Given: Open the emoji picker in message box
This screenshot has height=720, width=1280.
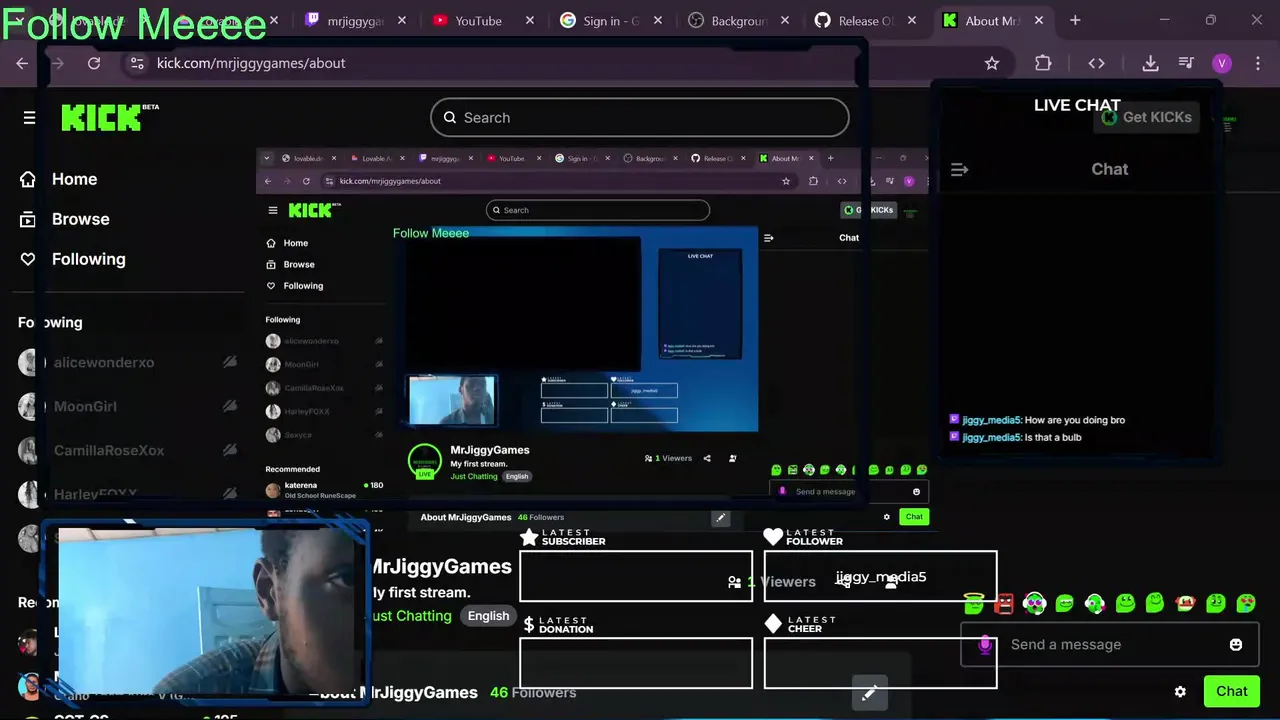Looking at the screenshot, I should (1236, 645).
